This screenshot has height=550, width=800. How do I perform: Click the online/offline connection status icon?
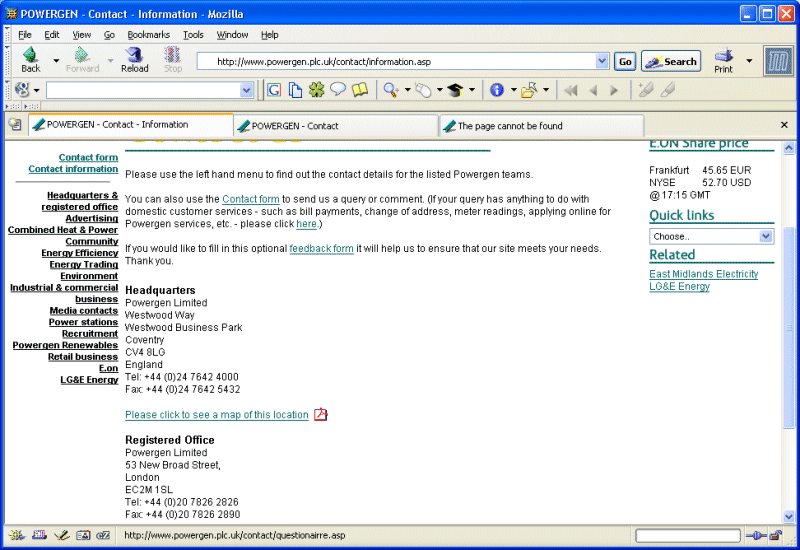(x=756, y=535)
